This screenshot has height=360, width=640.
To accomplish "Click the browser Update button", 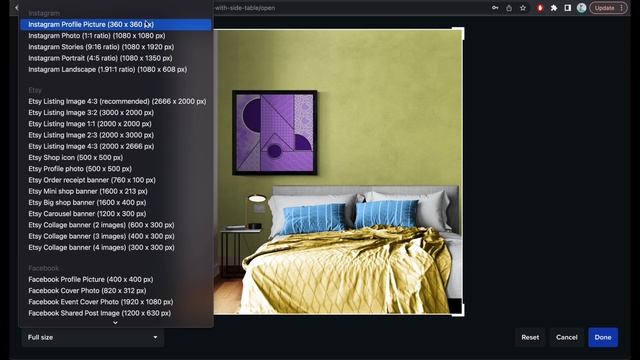I will [608, 8].
